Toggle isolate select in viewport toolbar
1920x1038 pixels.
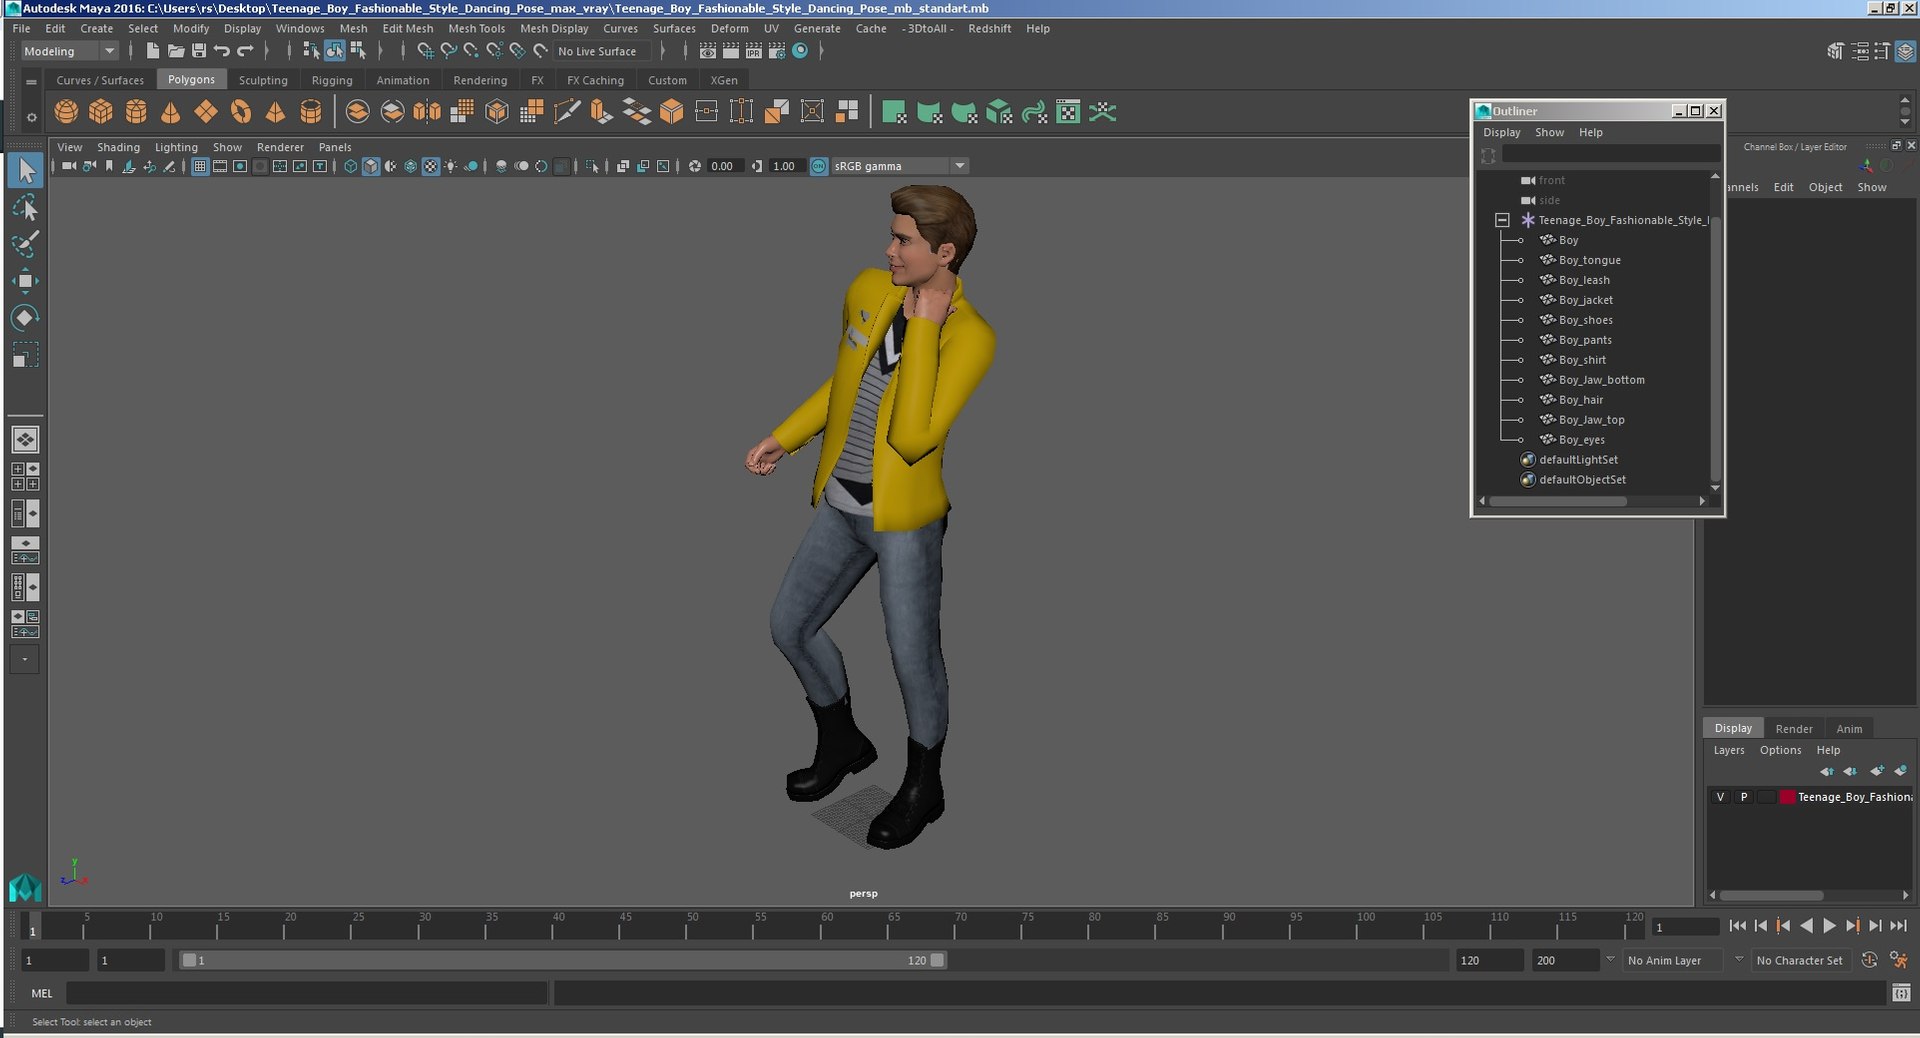point(593,166)
